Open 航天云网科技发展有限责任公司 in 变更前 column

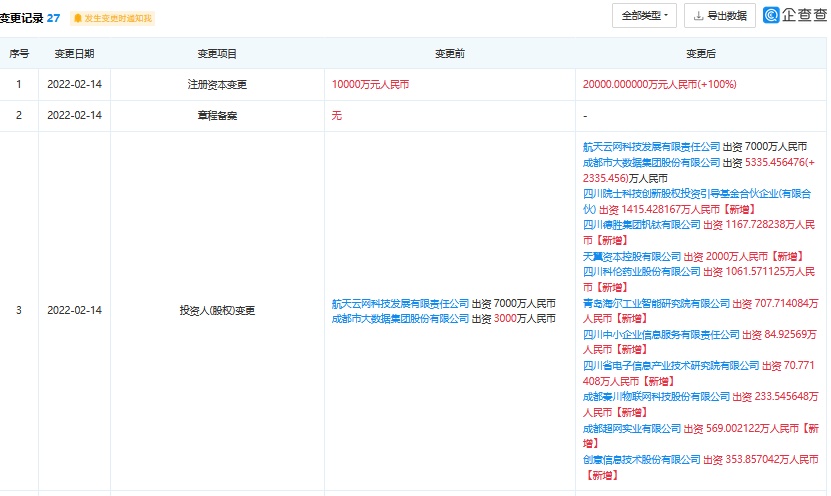pos(400,303)
